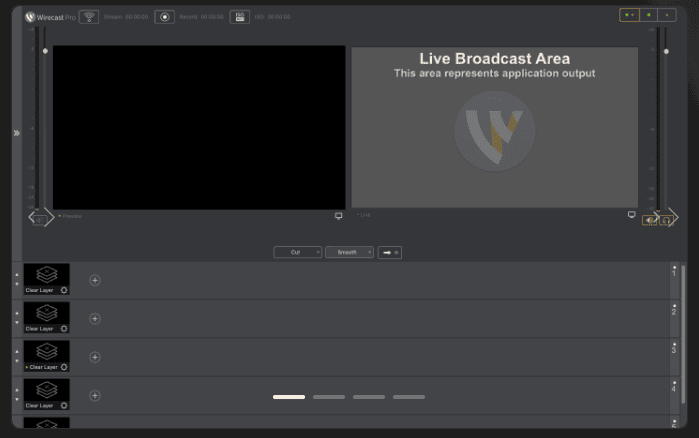Screen dimensions: 699x438
Task: Toggle the headphone monitoring button
Action: tap(666, 220)
